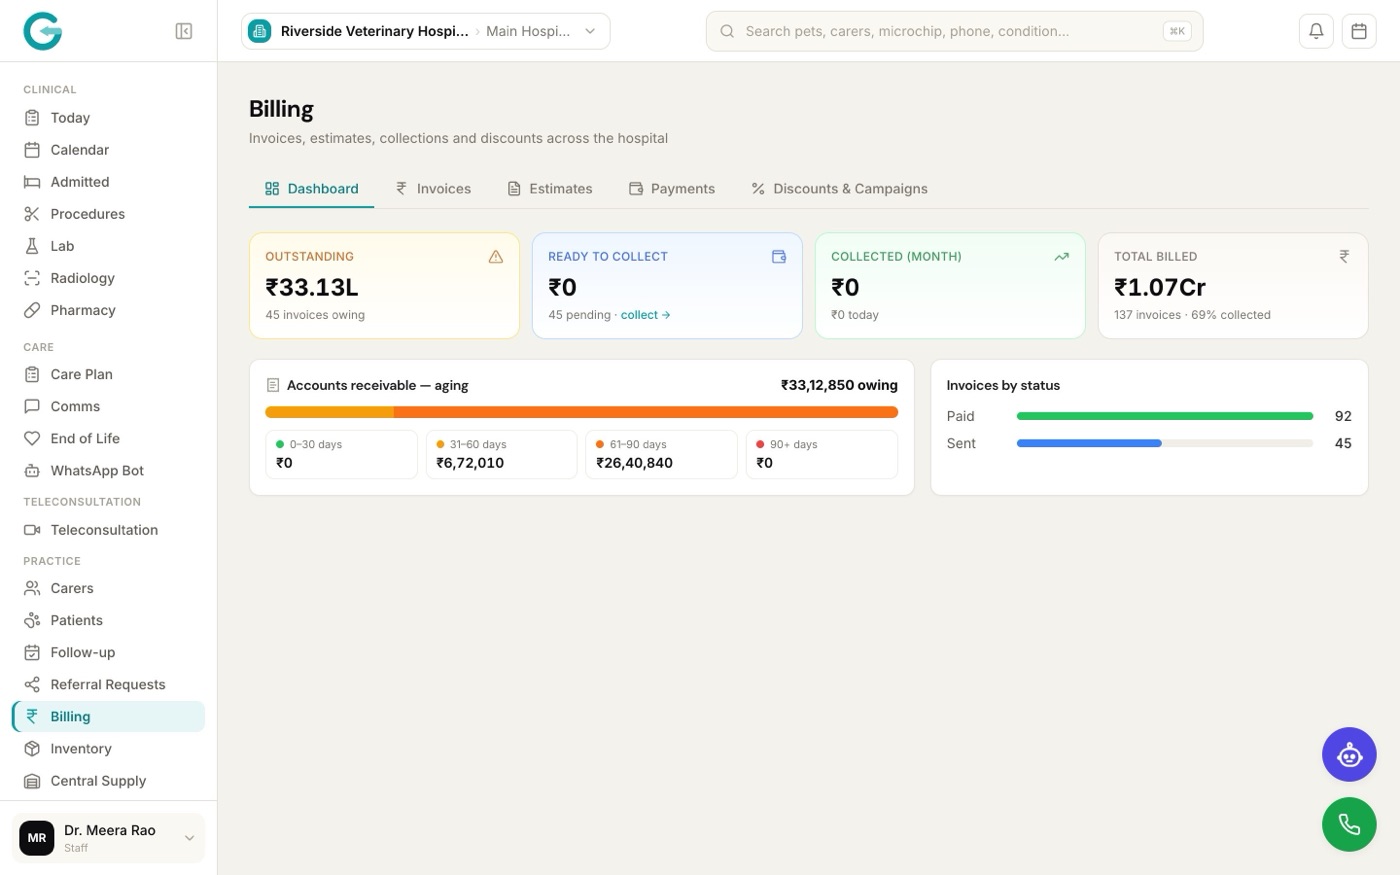Select the 61–90 days aging card
Screen dimensions: 1400x875
point(661,454)
